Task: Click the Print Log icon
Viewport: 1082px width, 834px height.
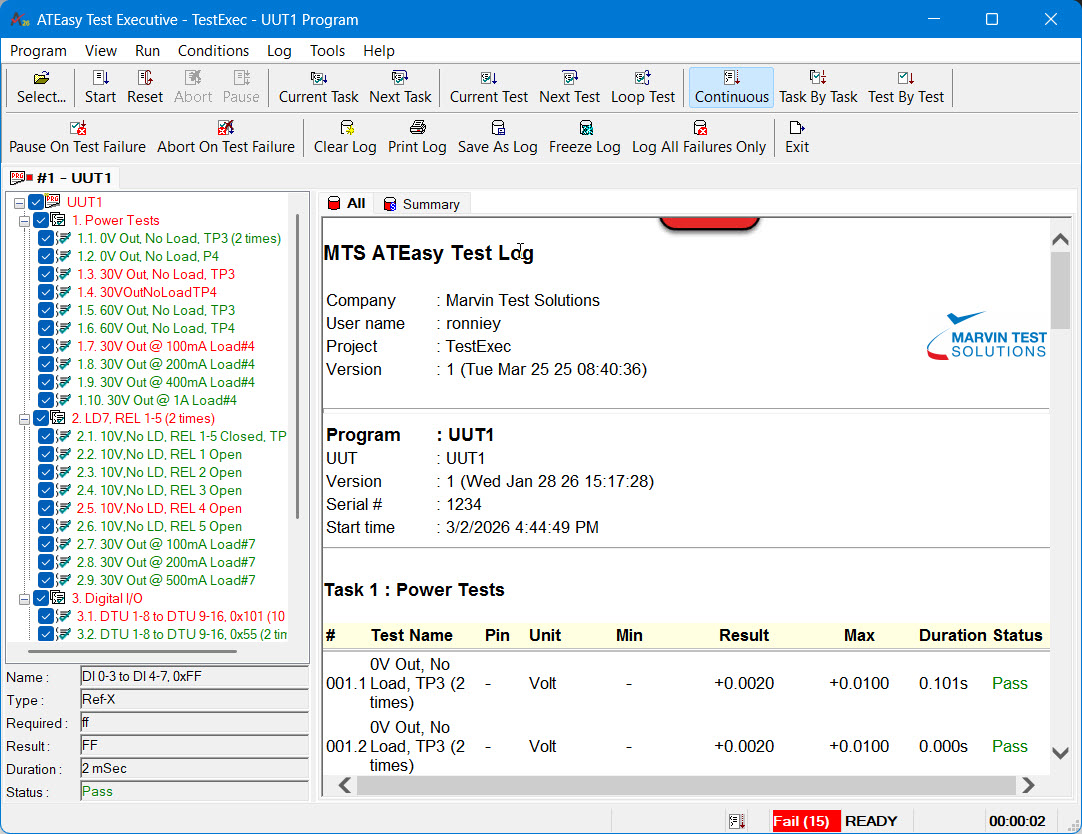Action: coord(417,137)
